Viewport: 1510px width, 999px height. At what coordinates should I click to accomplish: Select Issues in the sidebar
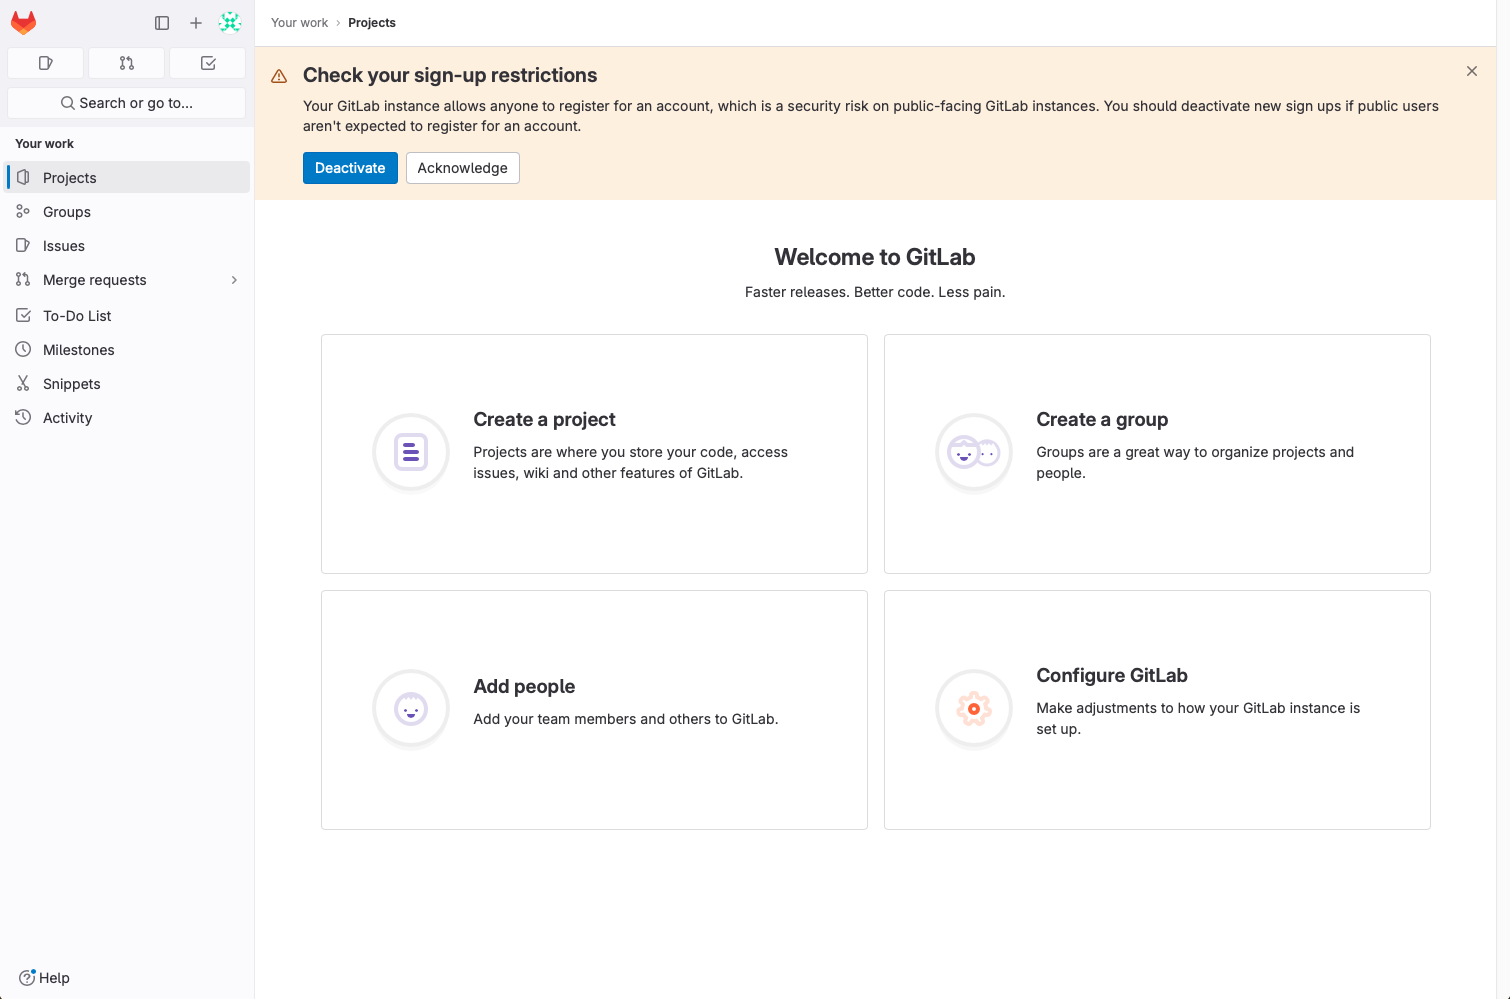coord(127,245)
